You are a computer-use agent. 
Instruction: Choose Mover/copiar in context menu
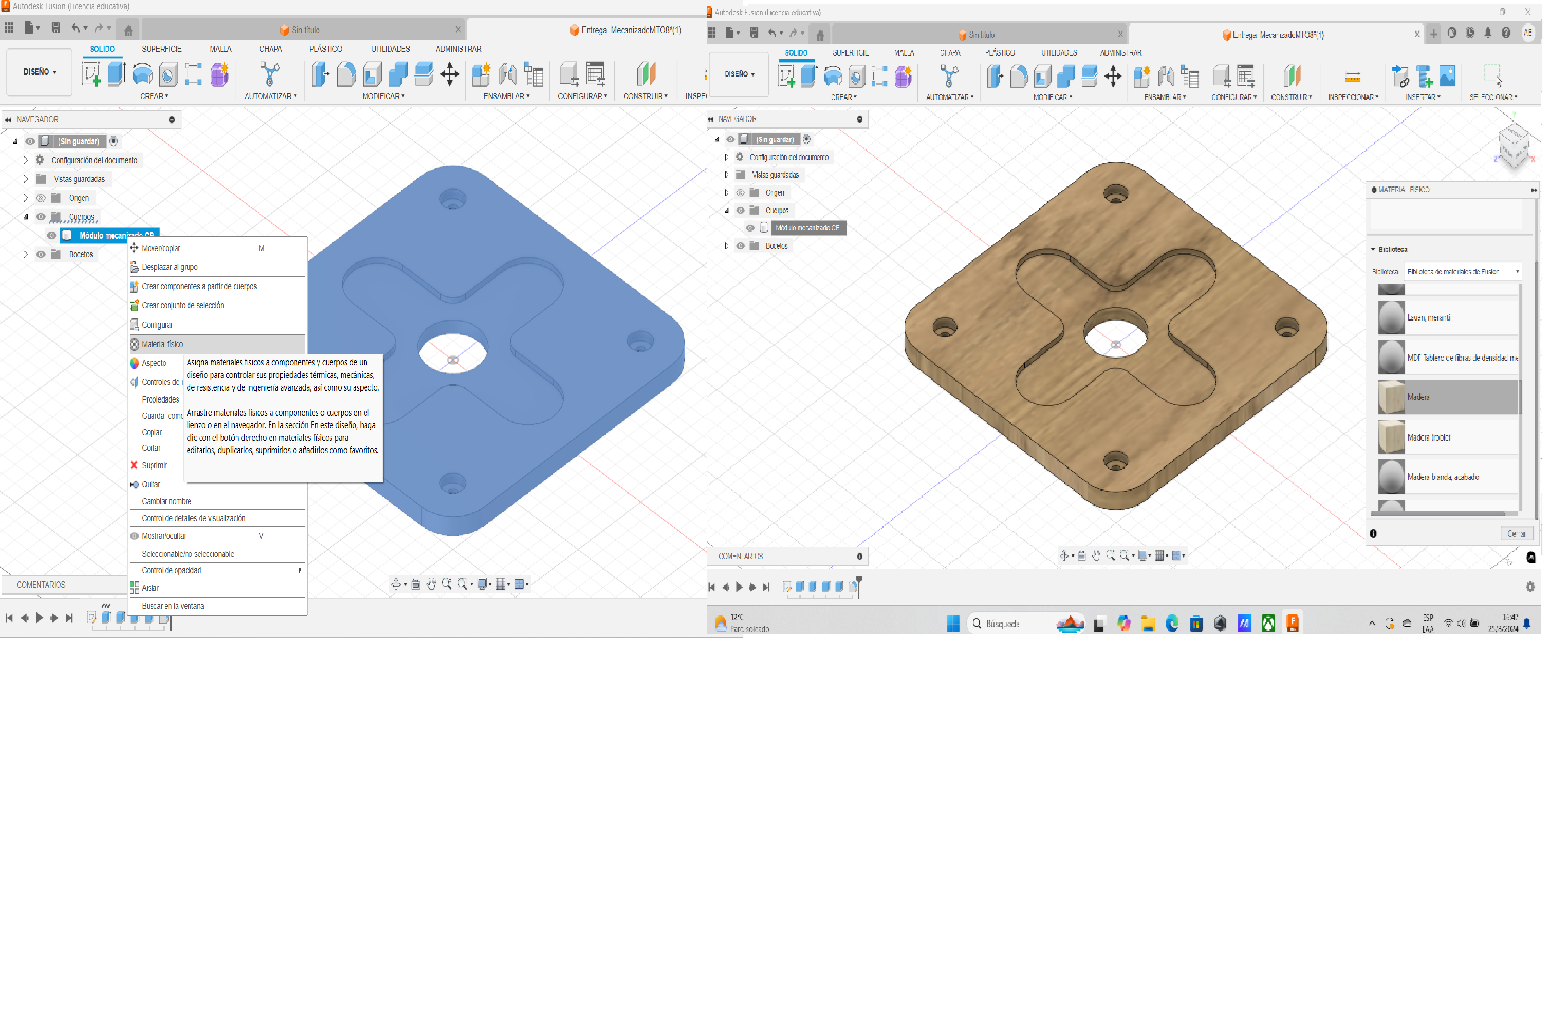click(x=217, y=248)
